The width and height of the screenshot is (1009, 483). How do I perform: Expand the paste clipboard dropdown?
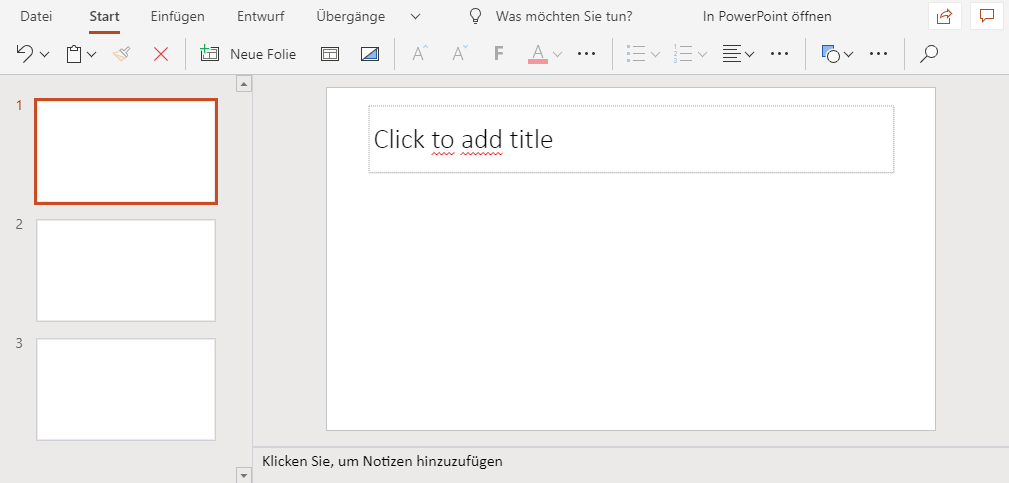[x=92, y=54]
